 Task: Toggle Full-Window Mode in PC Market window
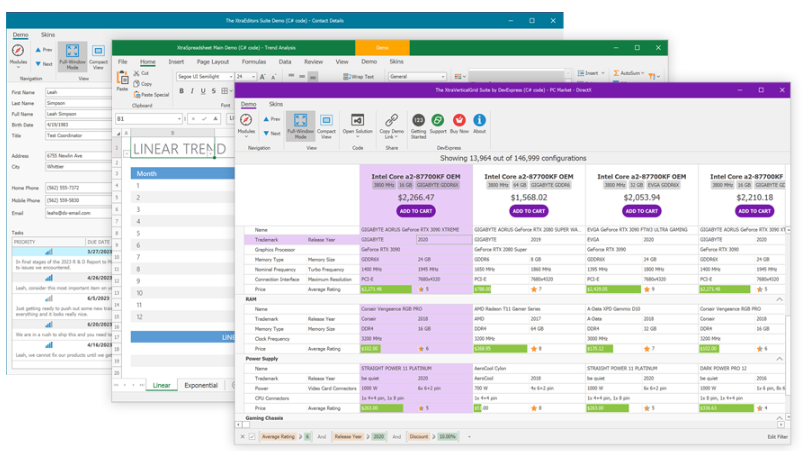pos(301,125)
